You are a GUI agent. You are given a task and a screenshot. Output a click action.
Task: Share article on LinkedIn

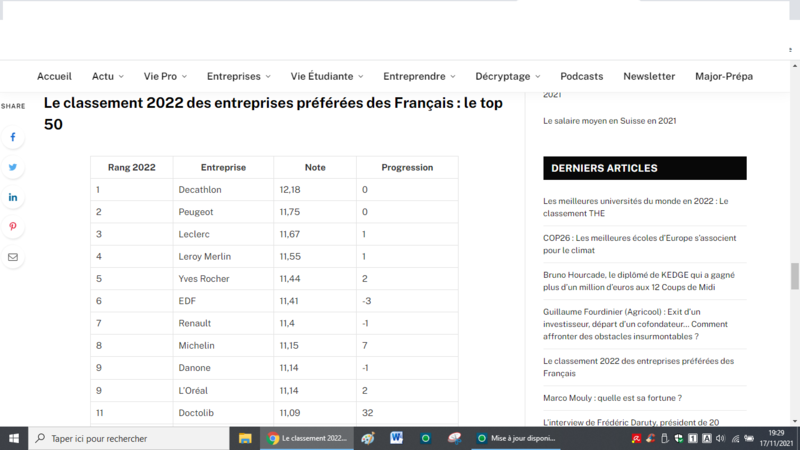pyautogui.click(x=13, y=197)
